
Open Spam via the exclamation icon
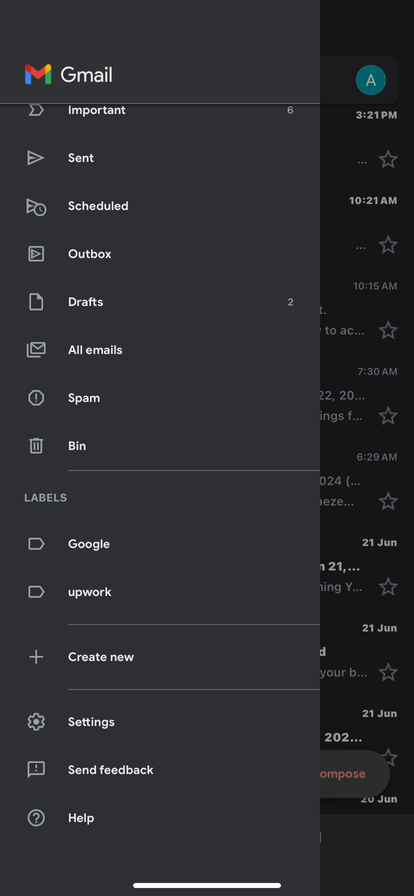(x=36, y=398)
